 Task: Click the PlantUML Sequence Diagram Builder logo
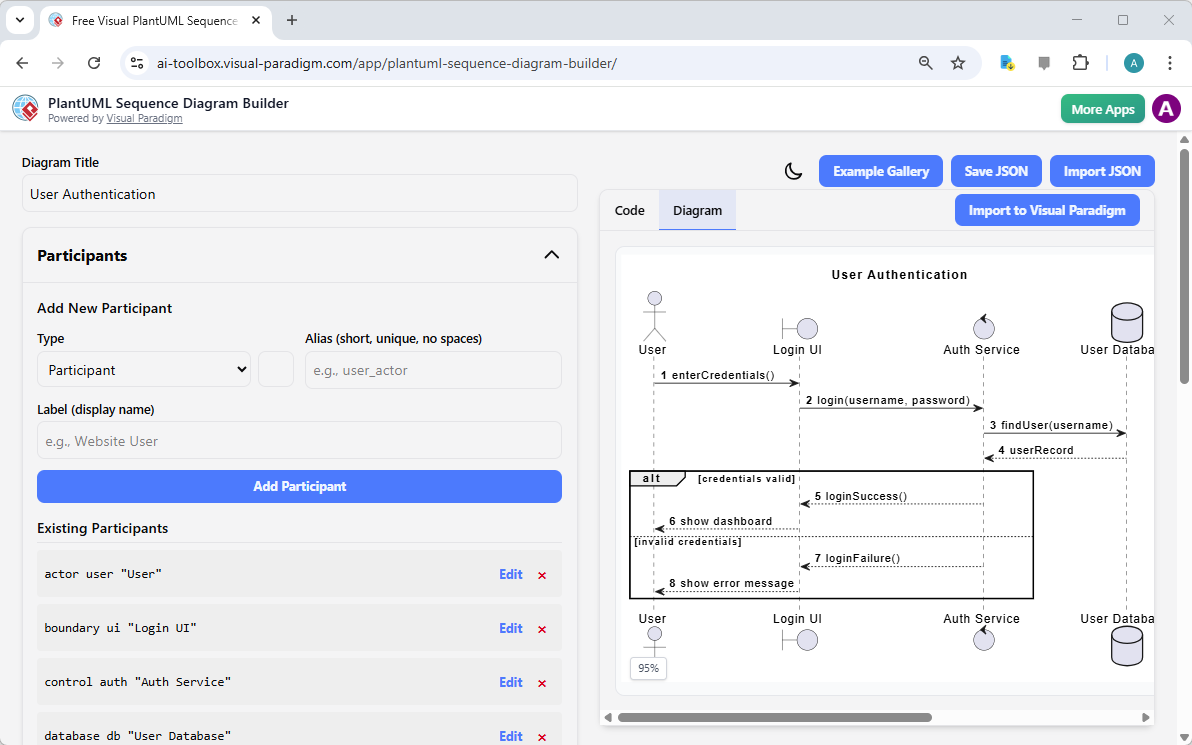click(25, 108)
